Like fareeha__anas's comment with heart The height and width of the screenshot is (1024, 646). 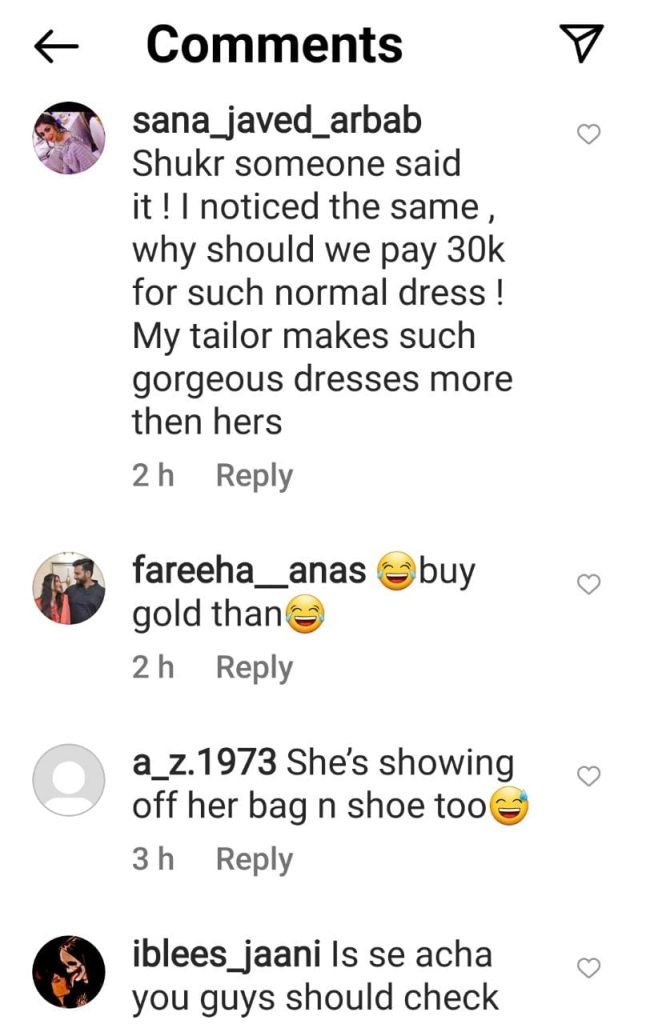589,584
